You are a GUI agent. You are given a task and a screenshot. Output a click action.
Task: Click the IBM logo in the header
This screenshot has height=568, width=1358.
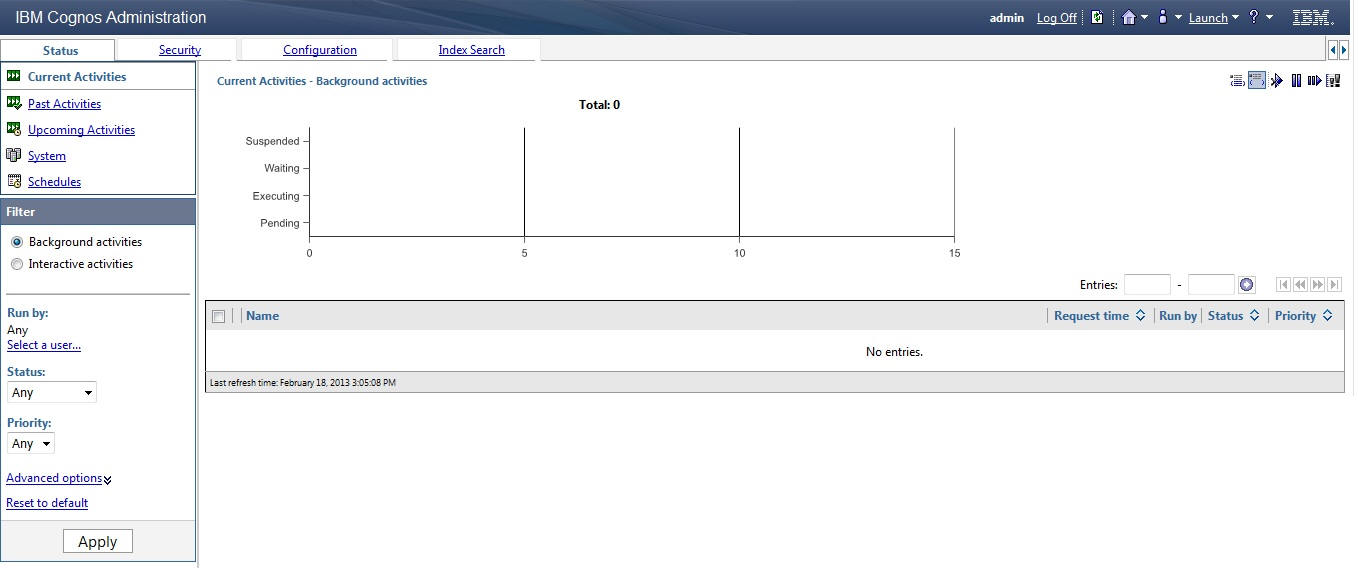click(x=1313, y=17)
